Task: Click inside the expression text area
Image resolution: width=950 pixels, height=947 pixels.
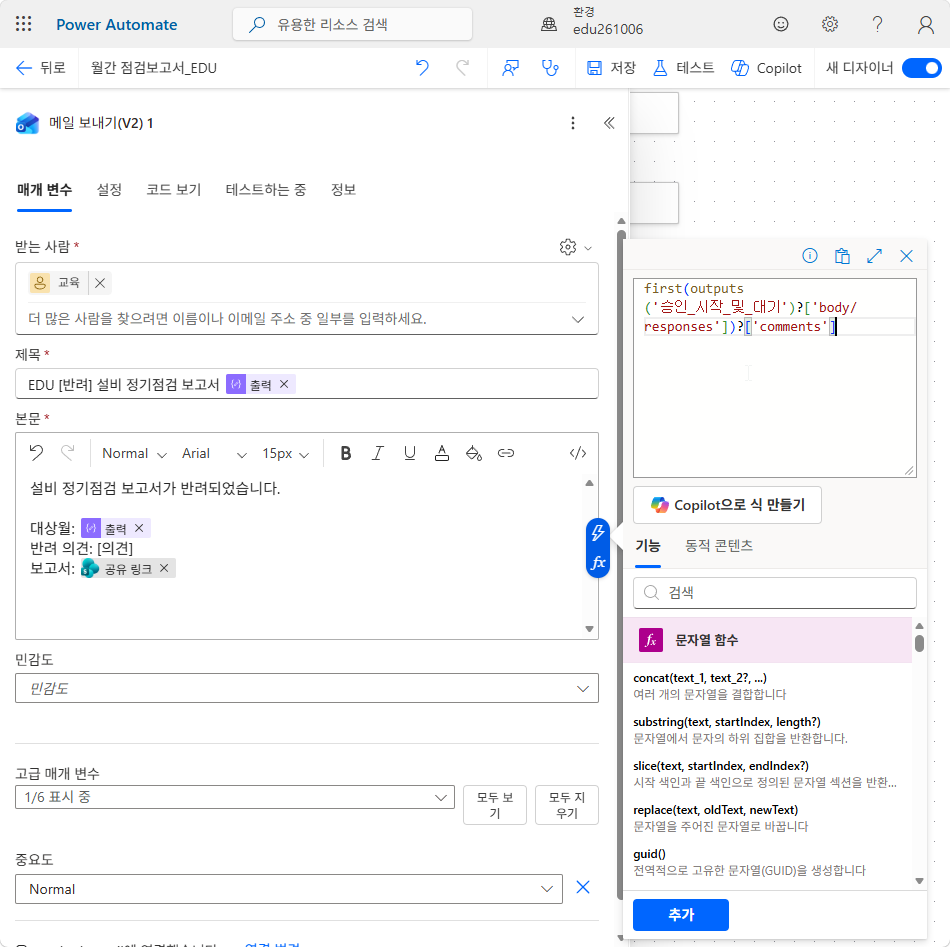Action: pyautogui.click(x=774, y=378)
